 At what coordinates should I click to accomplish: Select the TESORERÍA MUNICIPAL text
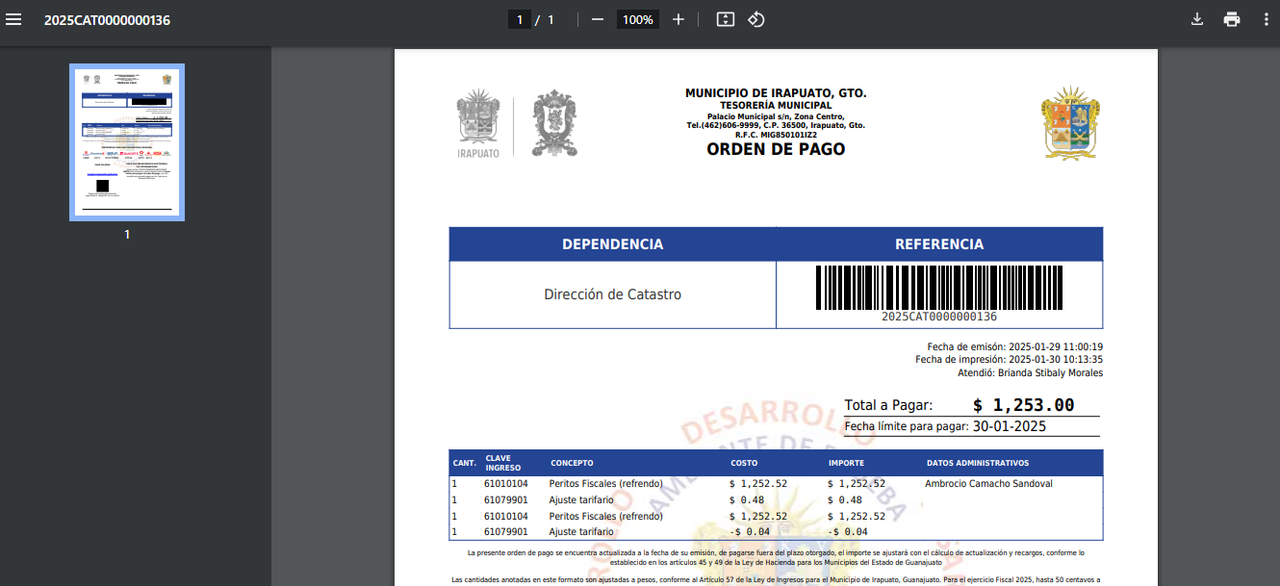776,105
